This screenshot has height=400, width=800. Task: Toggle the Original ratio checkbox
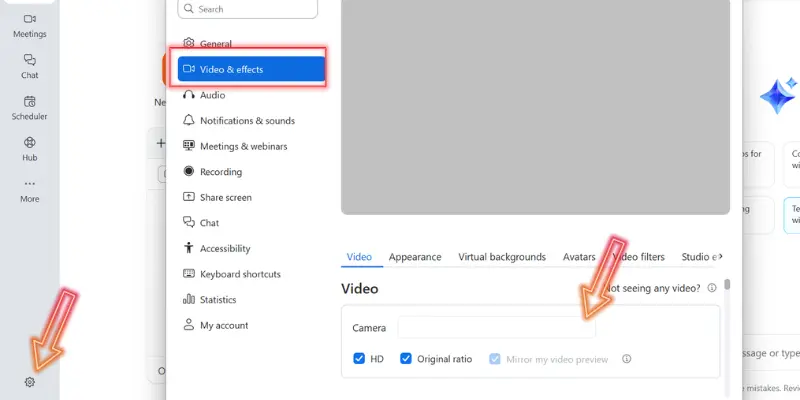(x=406, y=359)
